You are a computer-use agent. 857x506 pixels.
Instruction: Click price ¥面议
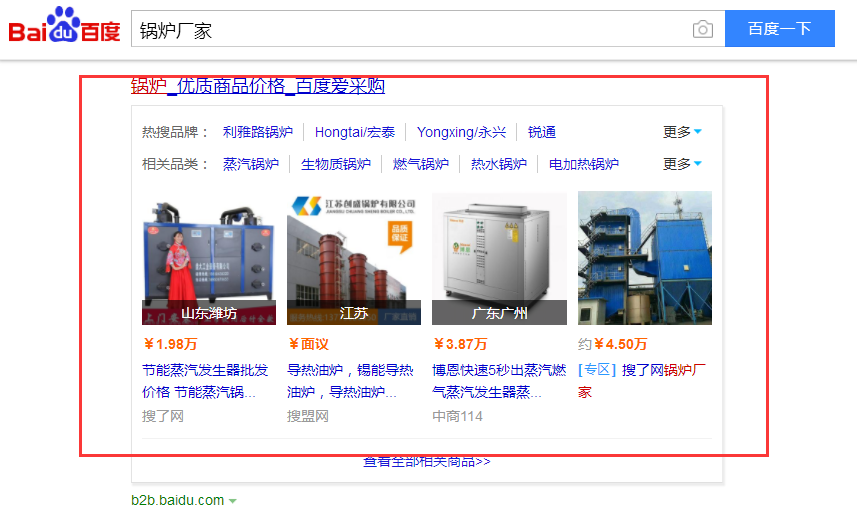pyautogui.click(x=308, y=344)
